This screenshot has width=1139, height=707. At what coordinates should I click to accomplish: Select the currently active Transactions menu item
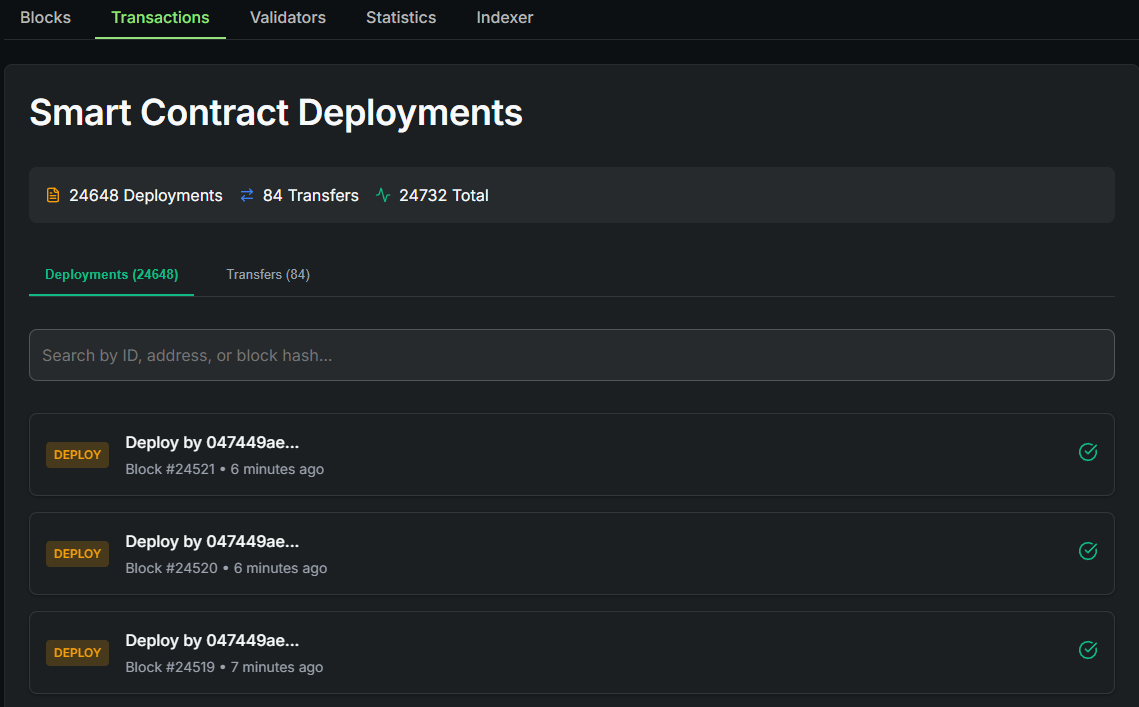click(160, 17)
